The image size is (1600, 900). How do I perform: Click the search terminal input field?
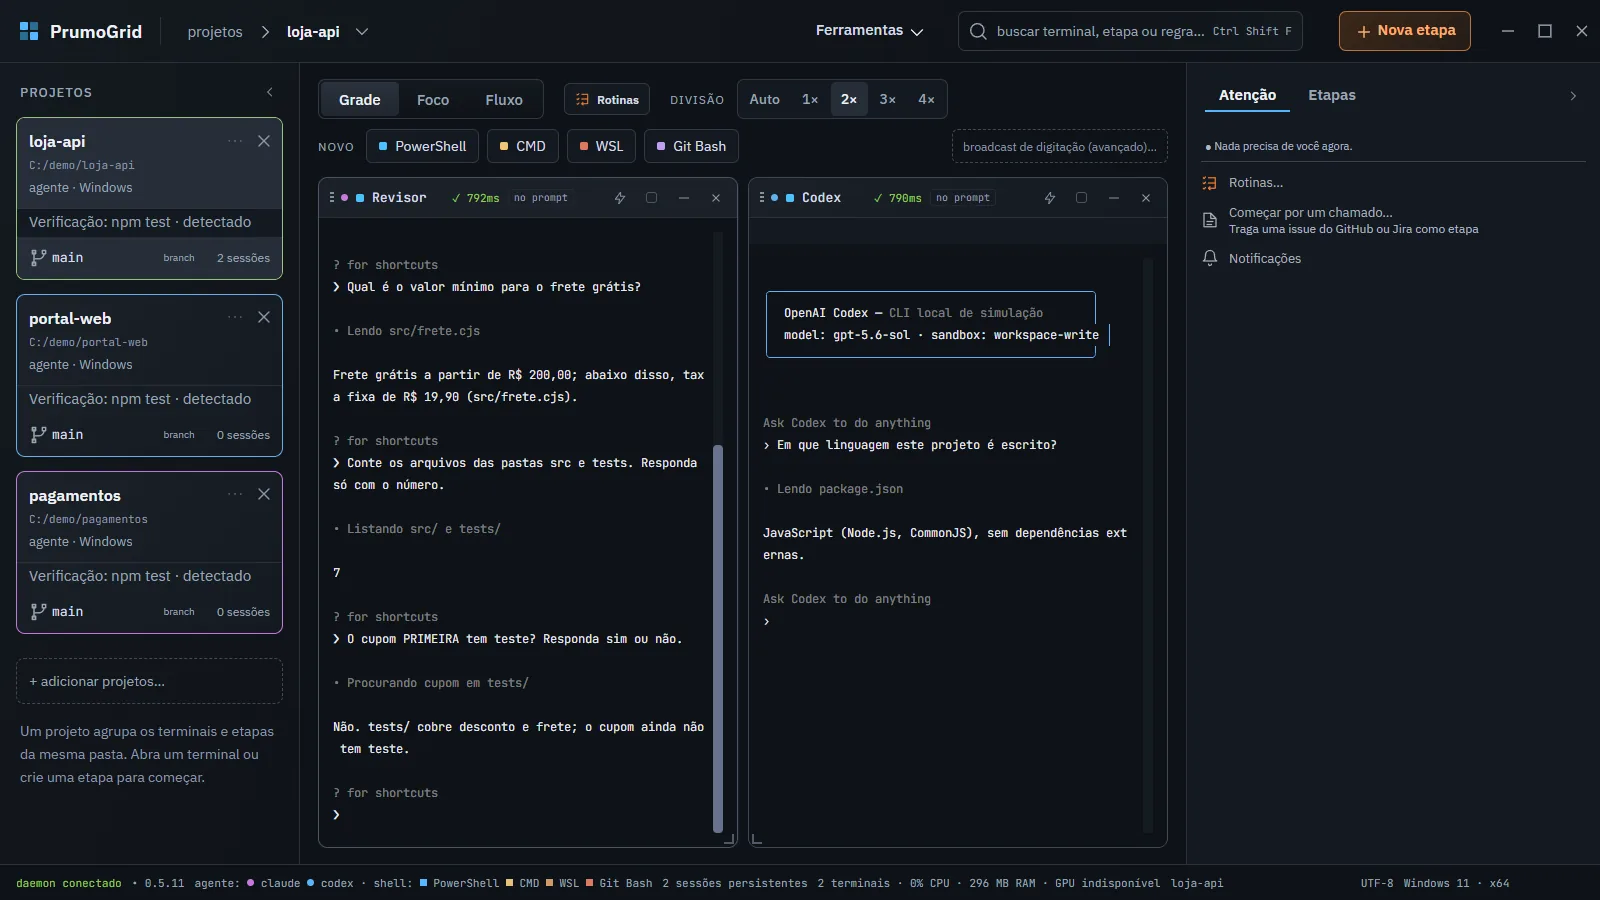(x=1131, y=31)
